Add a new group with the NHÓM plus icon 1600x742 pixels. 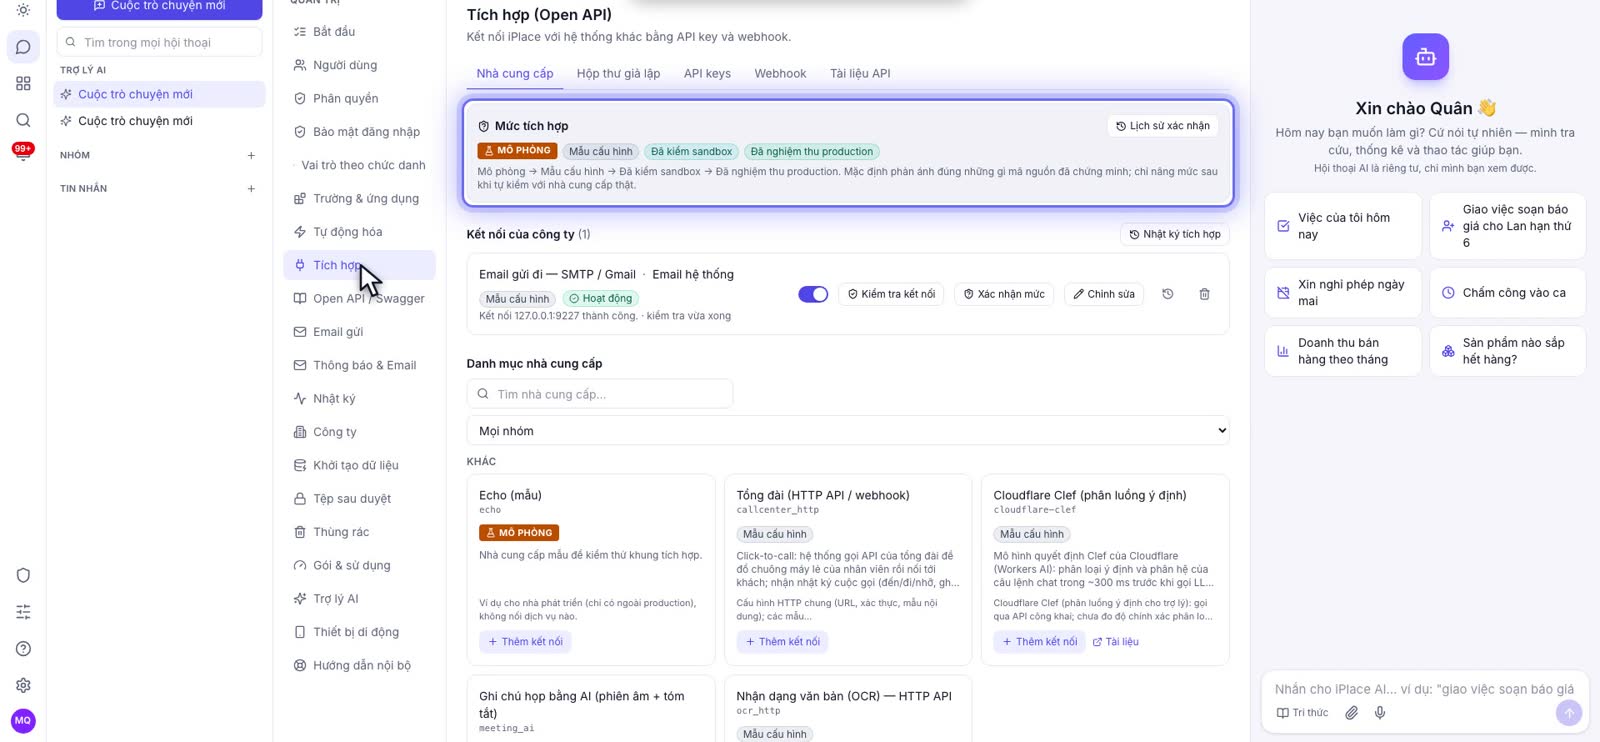251,155
